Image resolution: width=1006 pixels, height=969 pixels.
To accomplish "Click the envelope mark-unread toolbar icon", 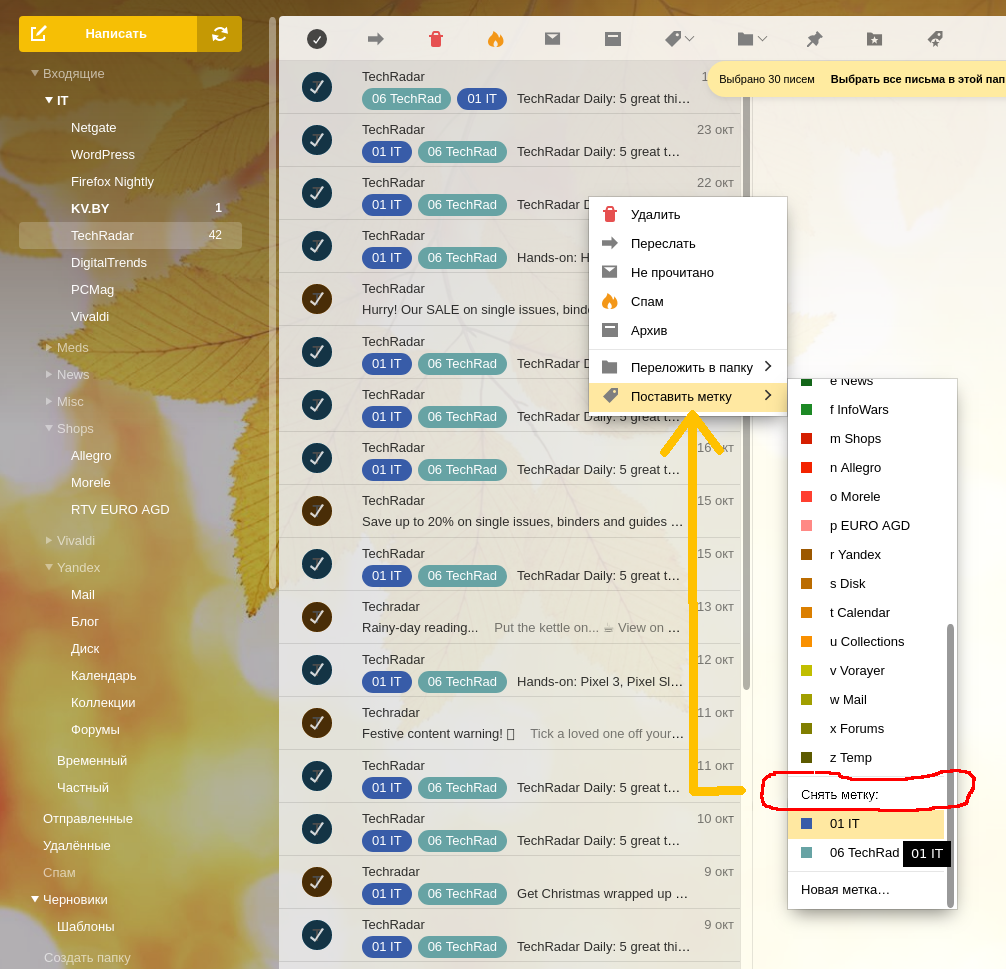I will point(552,39).
